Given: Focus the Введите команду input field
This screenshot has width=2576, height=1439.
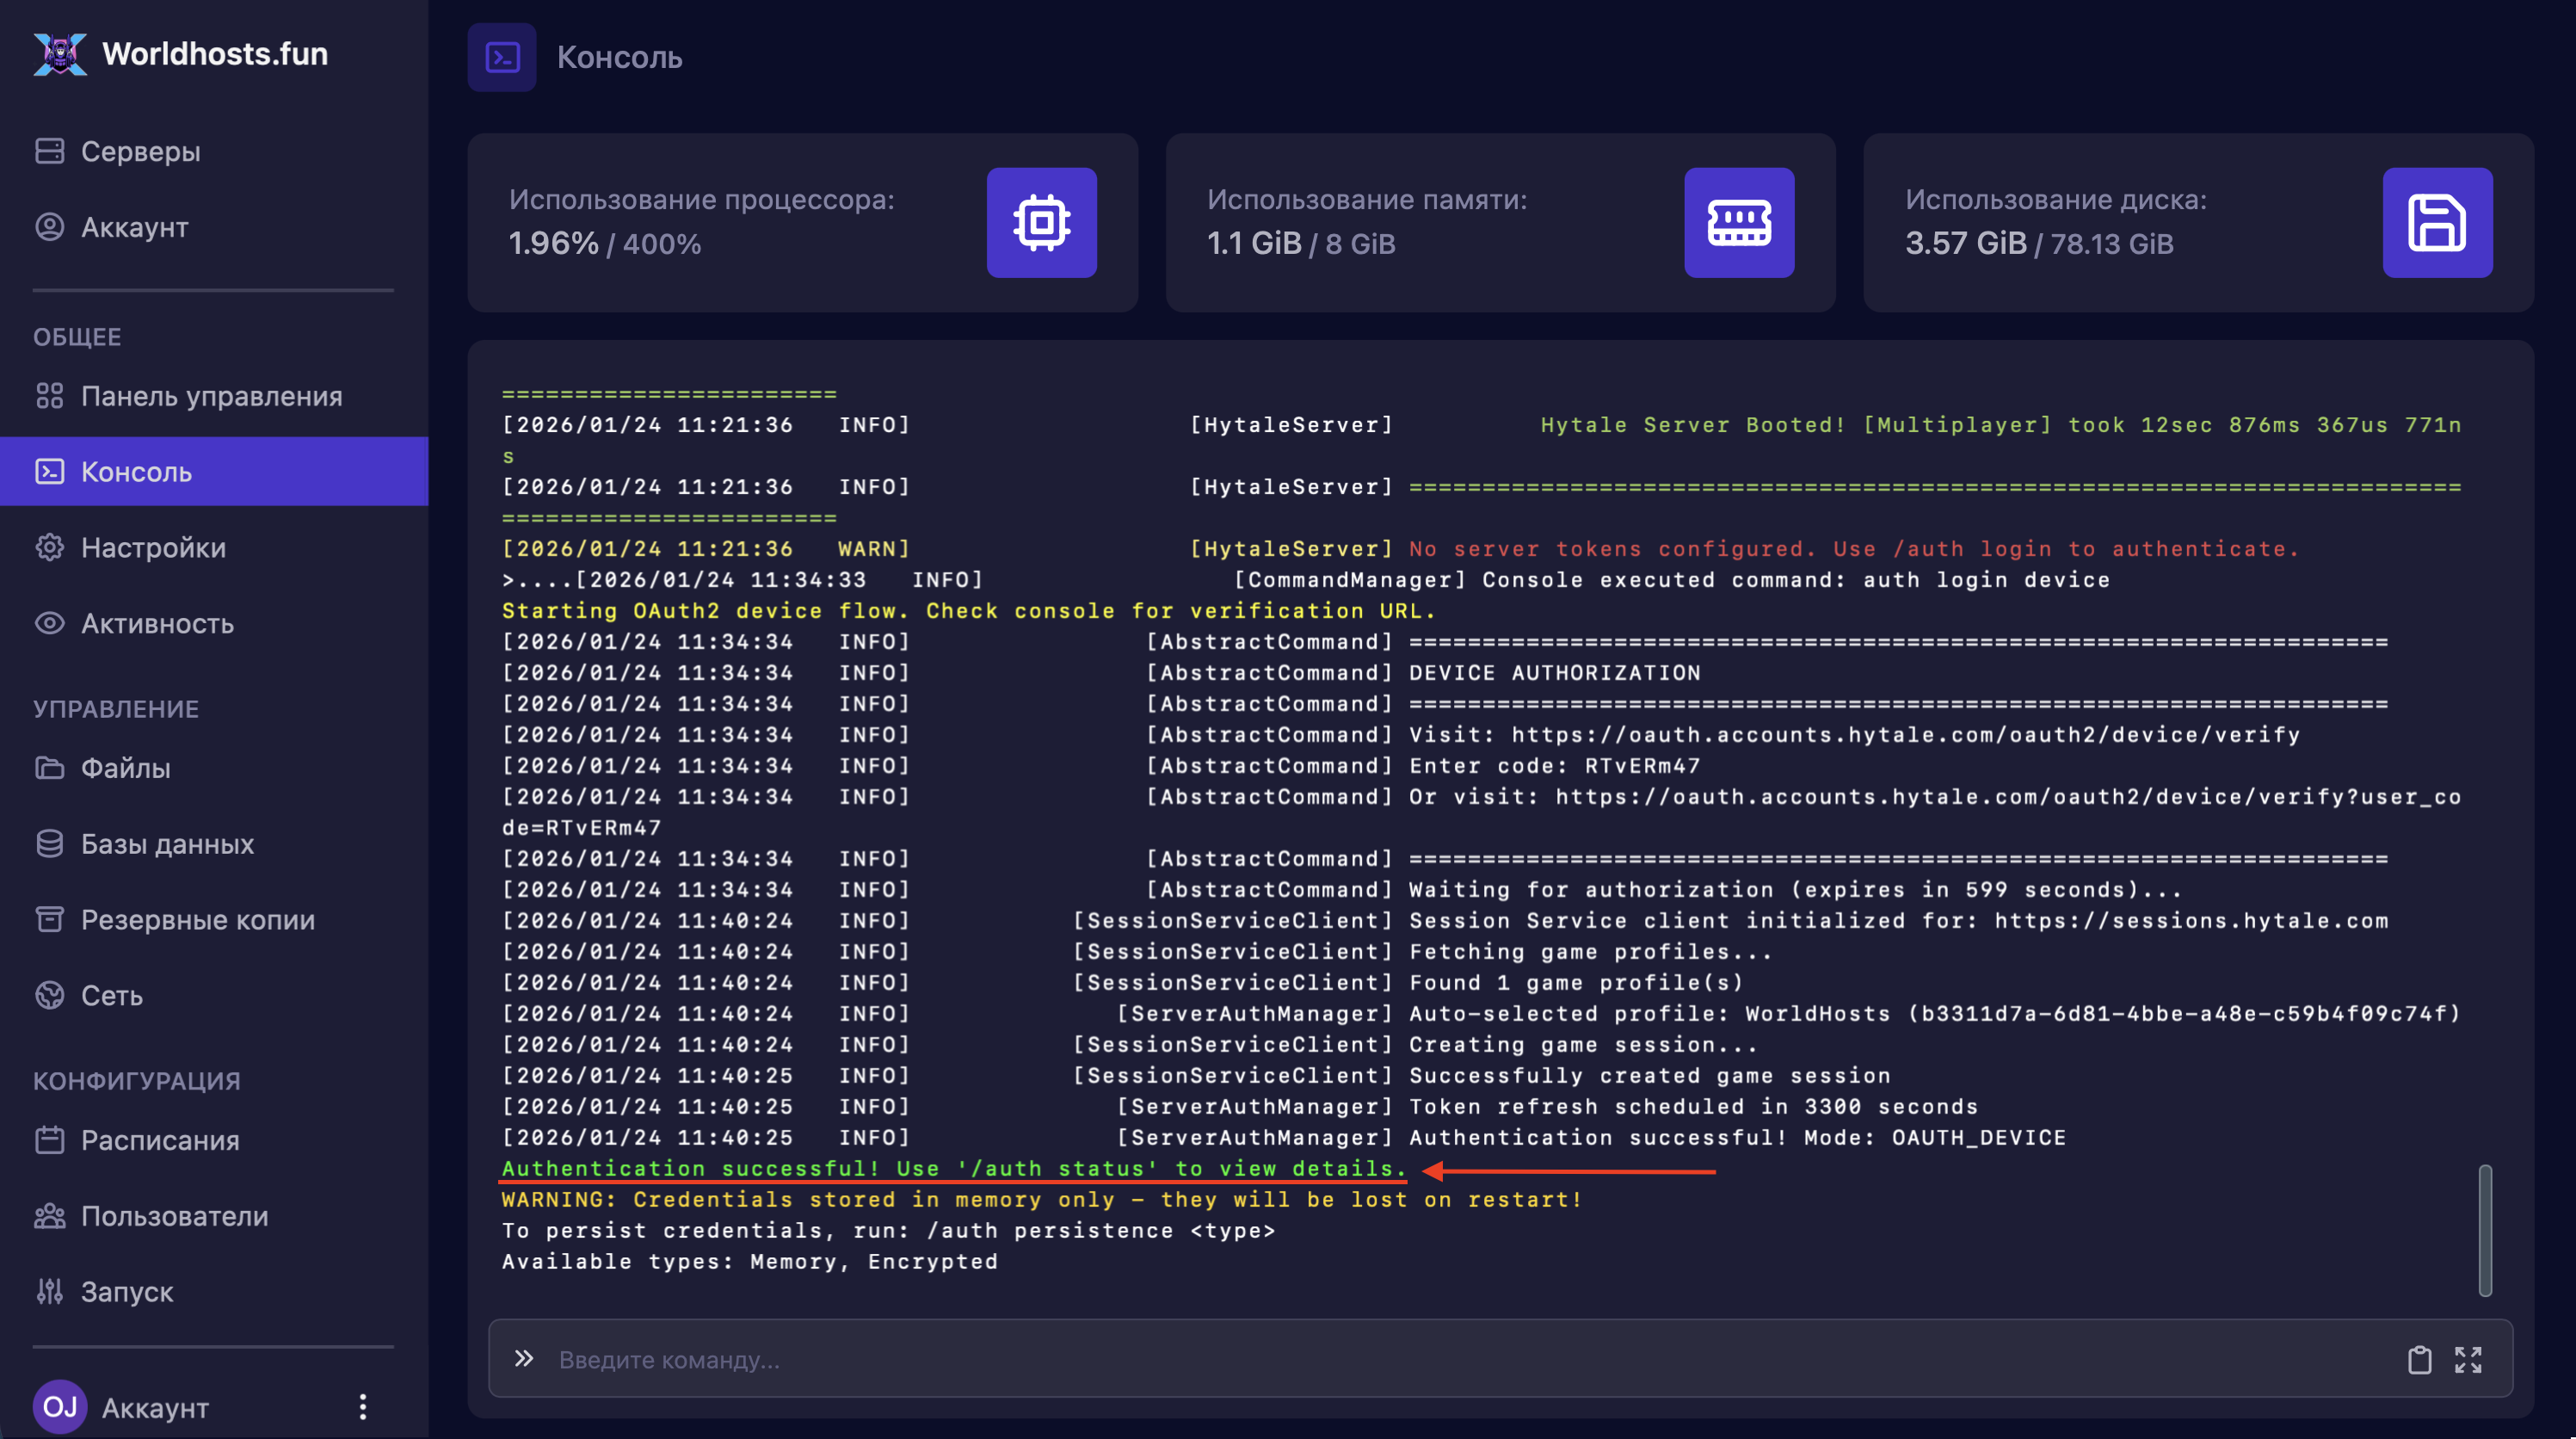Looking at the screenshot, I should [1400, 1359].
